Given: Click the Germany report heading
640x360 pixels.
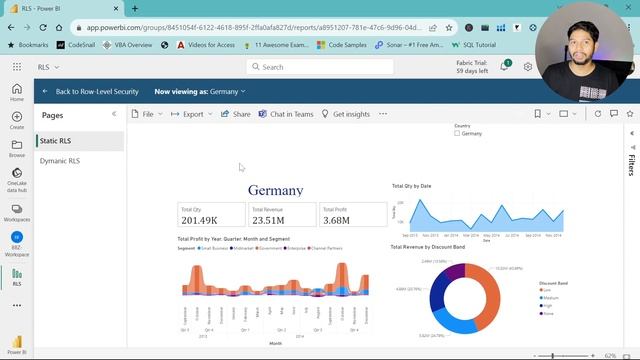Looking at the screenshot, I should [276, 190].
